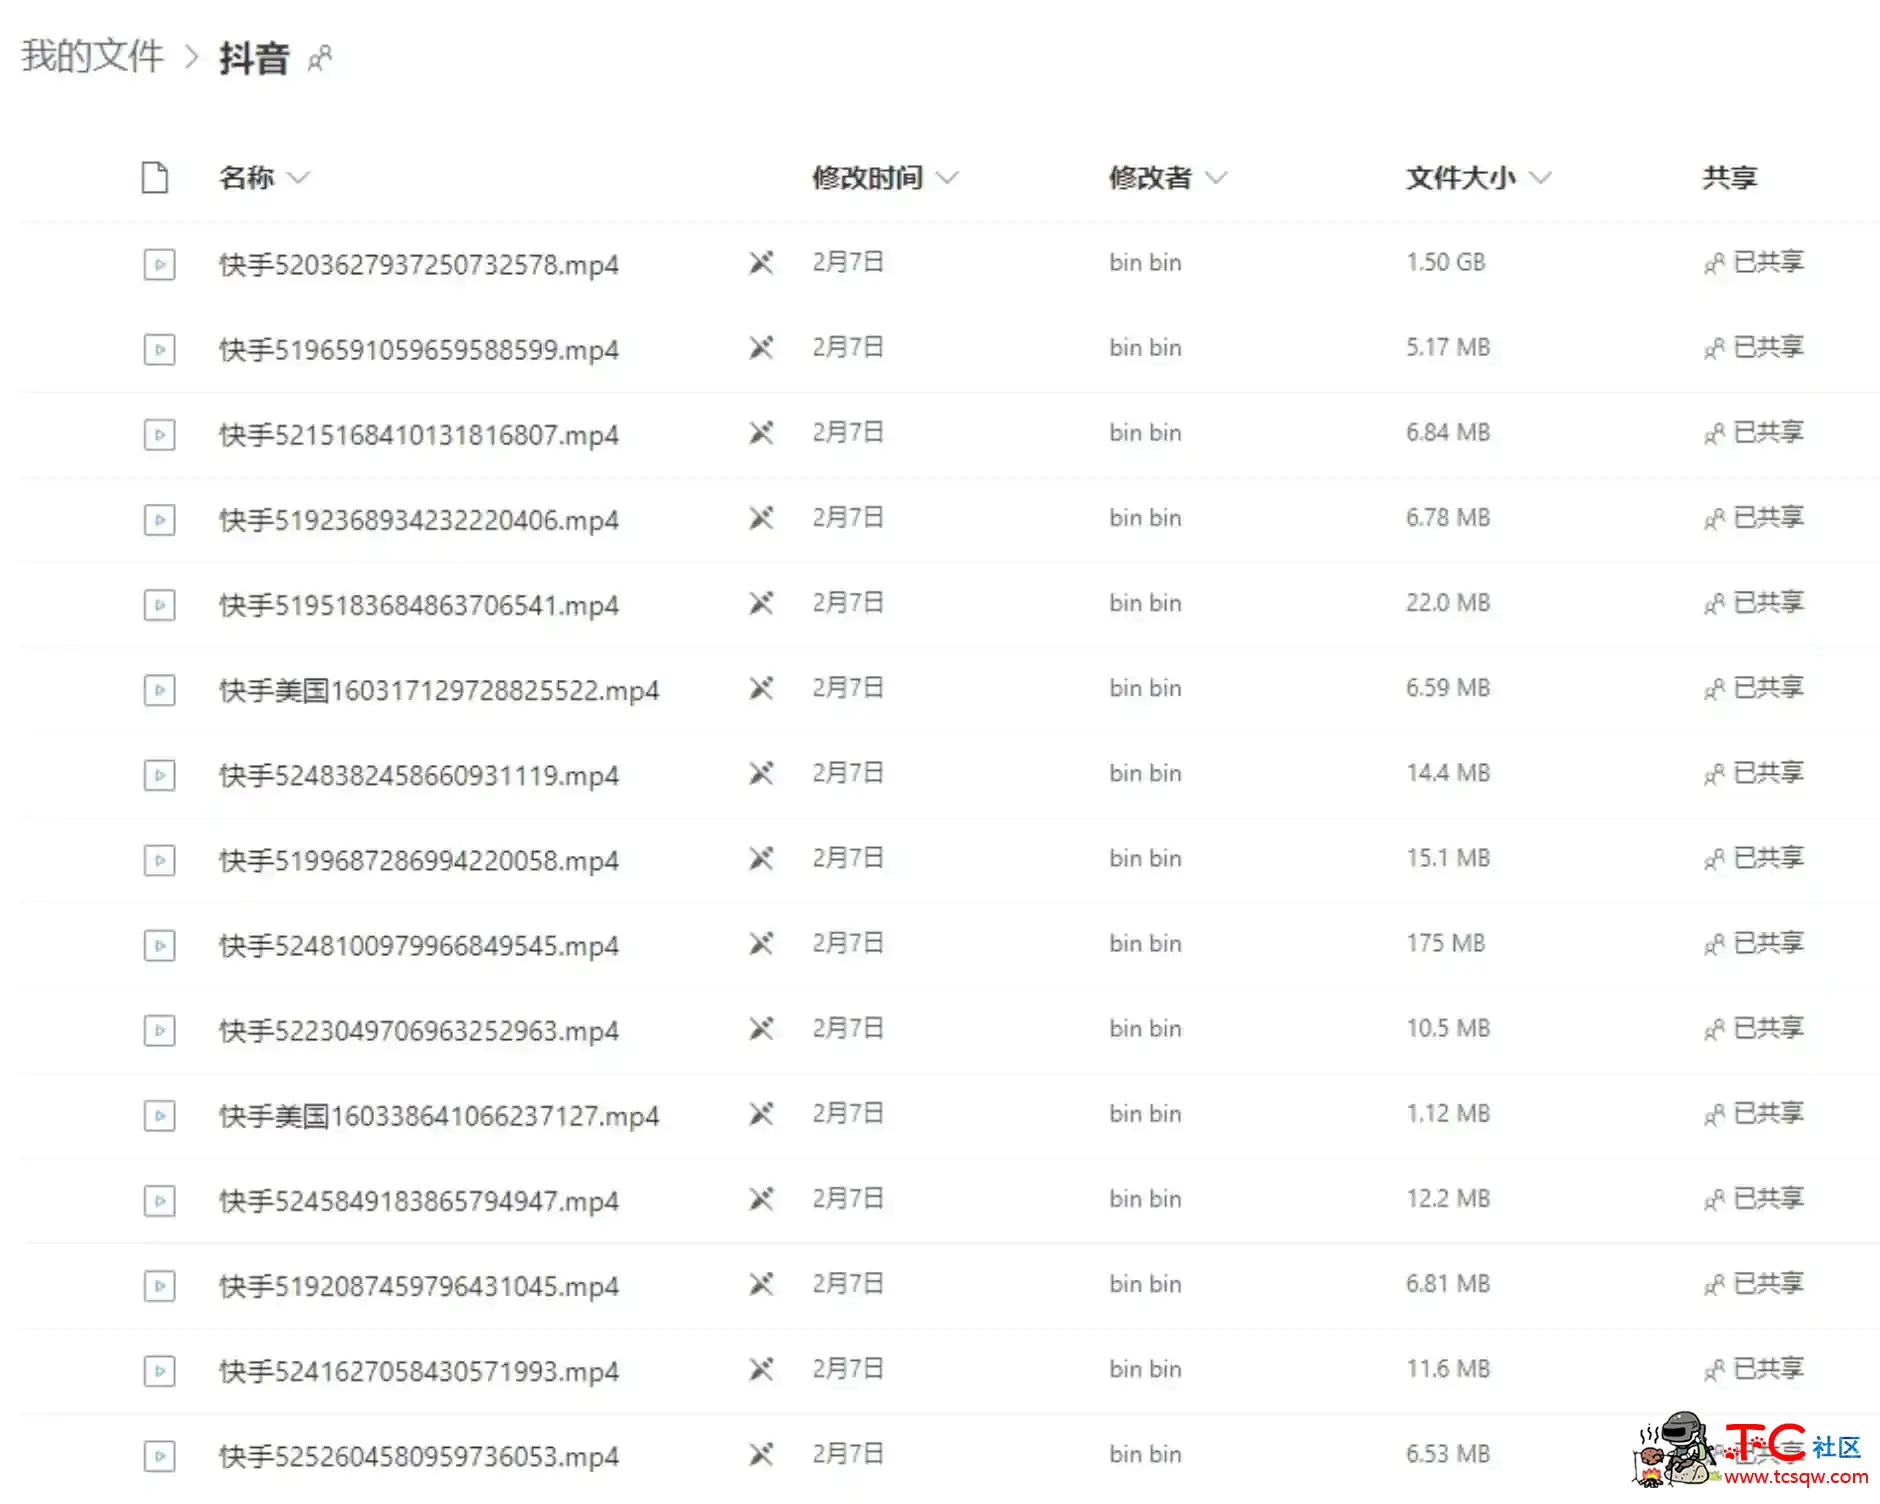Open file 快手5203627937250732578.mp4

(419, 265)
